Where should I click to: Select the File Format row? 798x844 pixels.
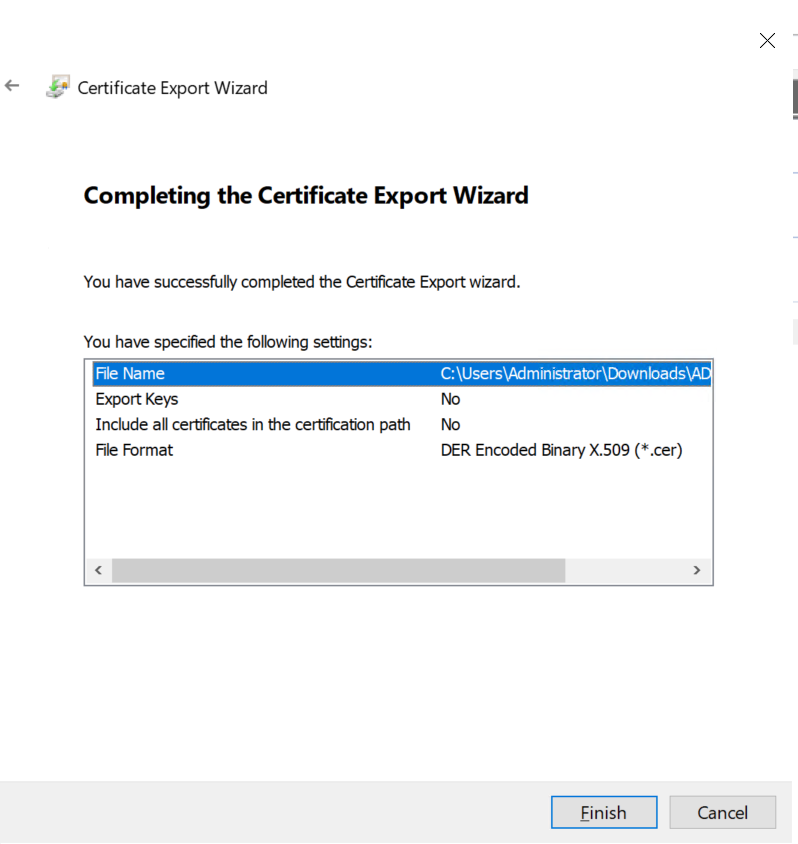click(x=134, y=451)
